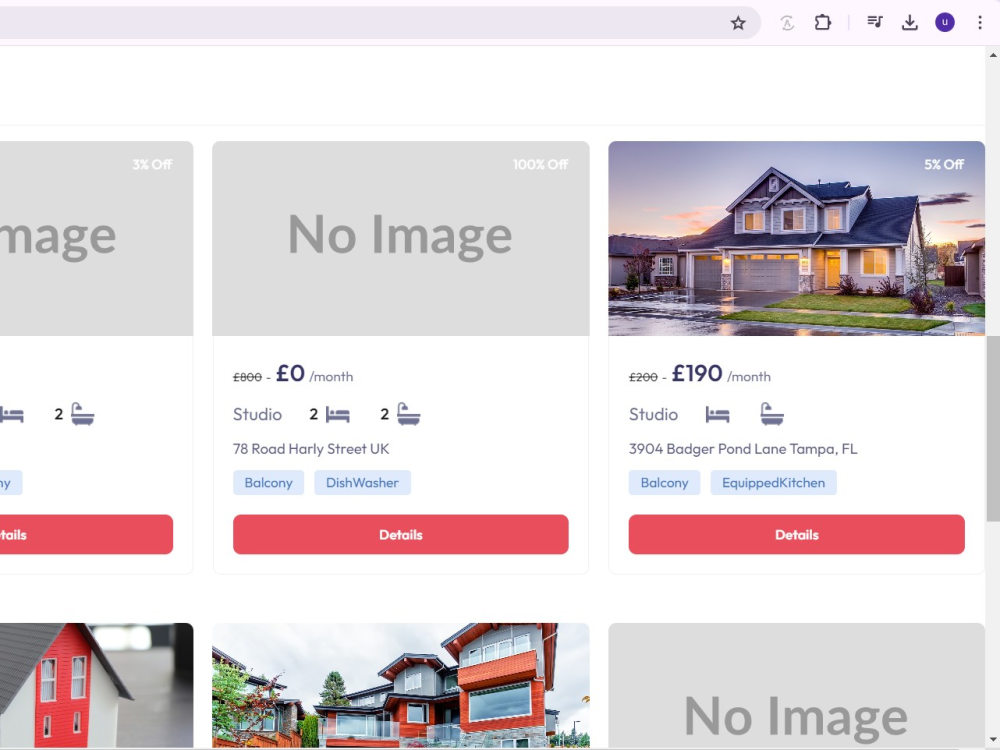Click the red toy house photo
Screen dimensions: 1000x750
(x=96, y=685)
